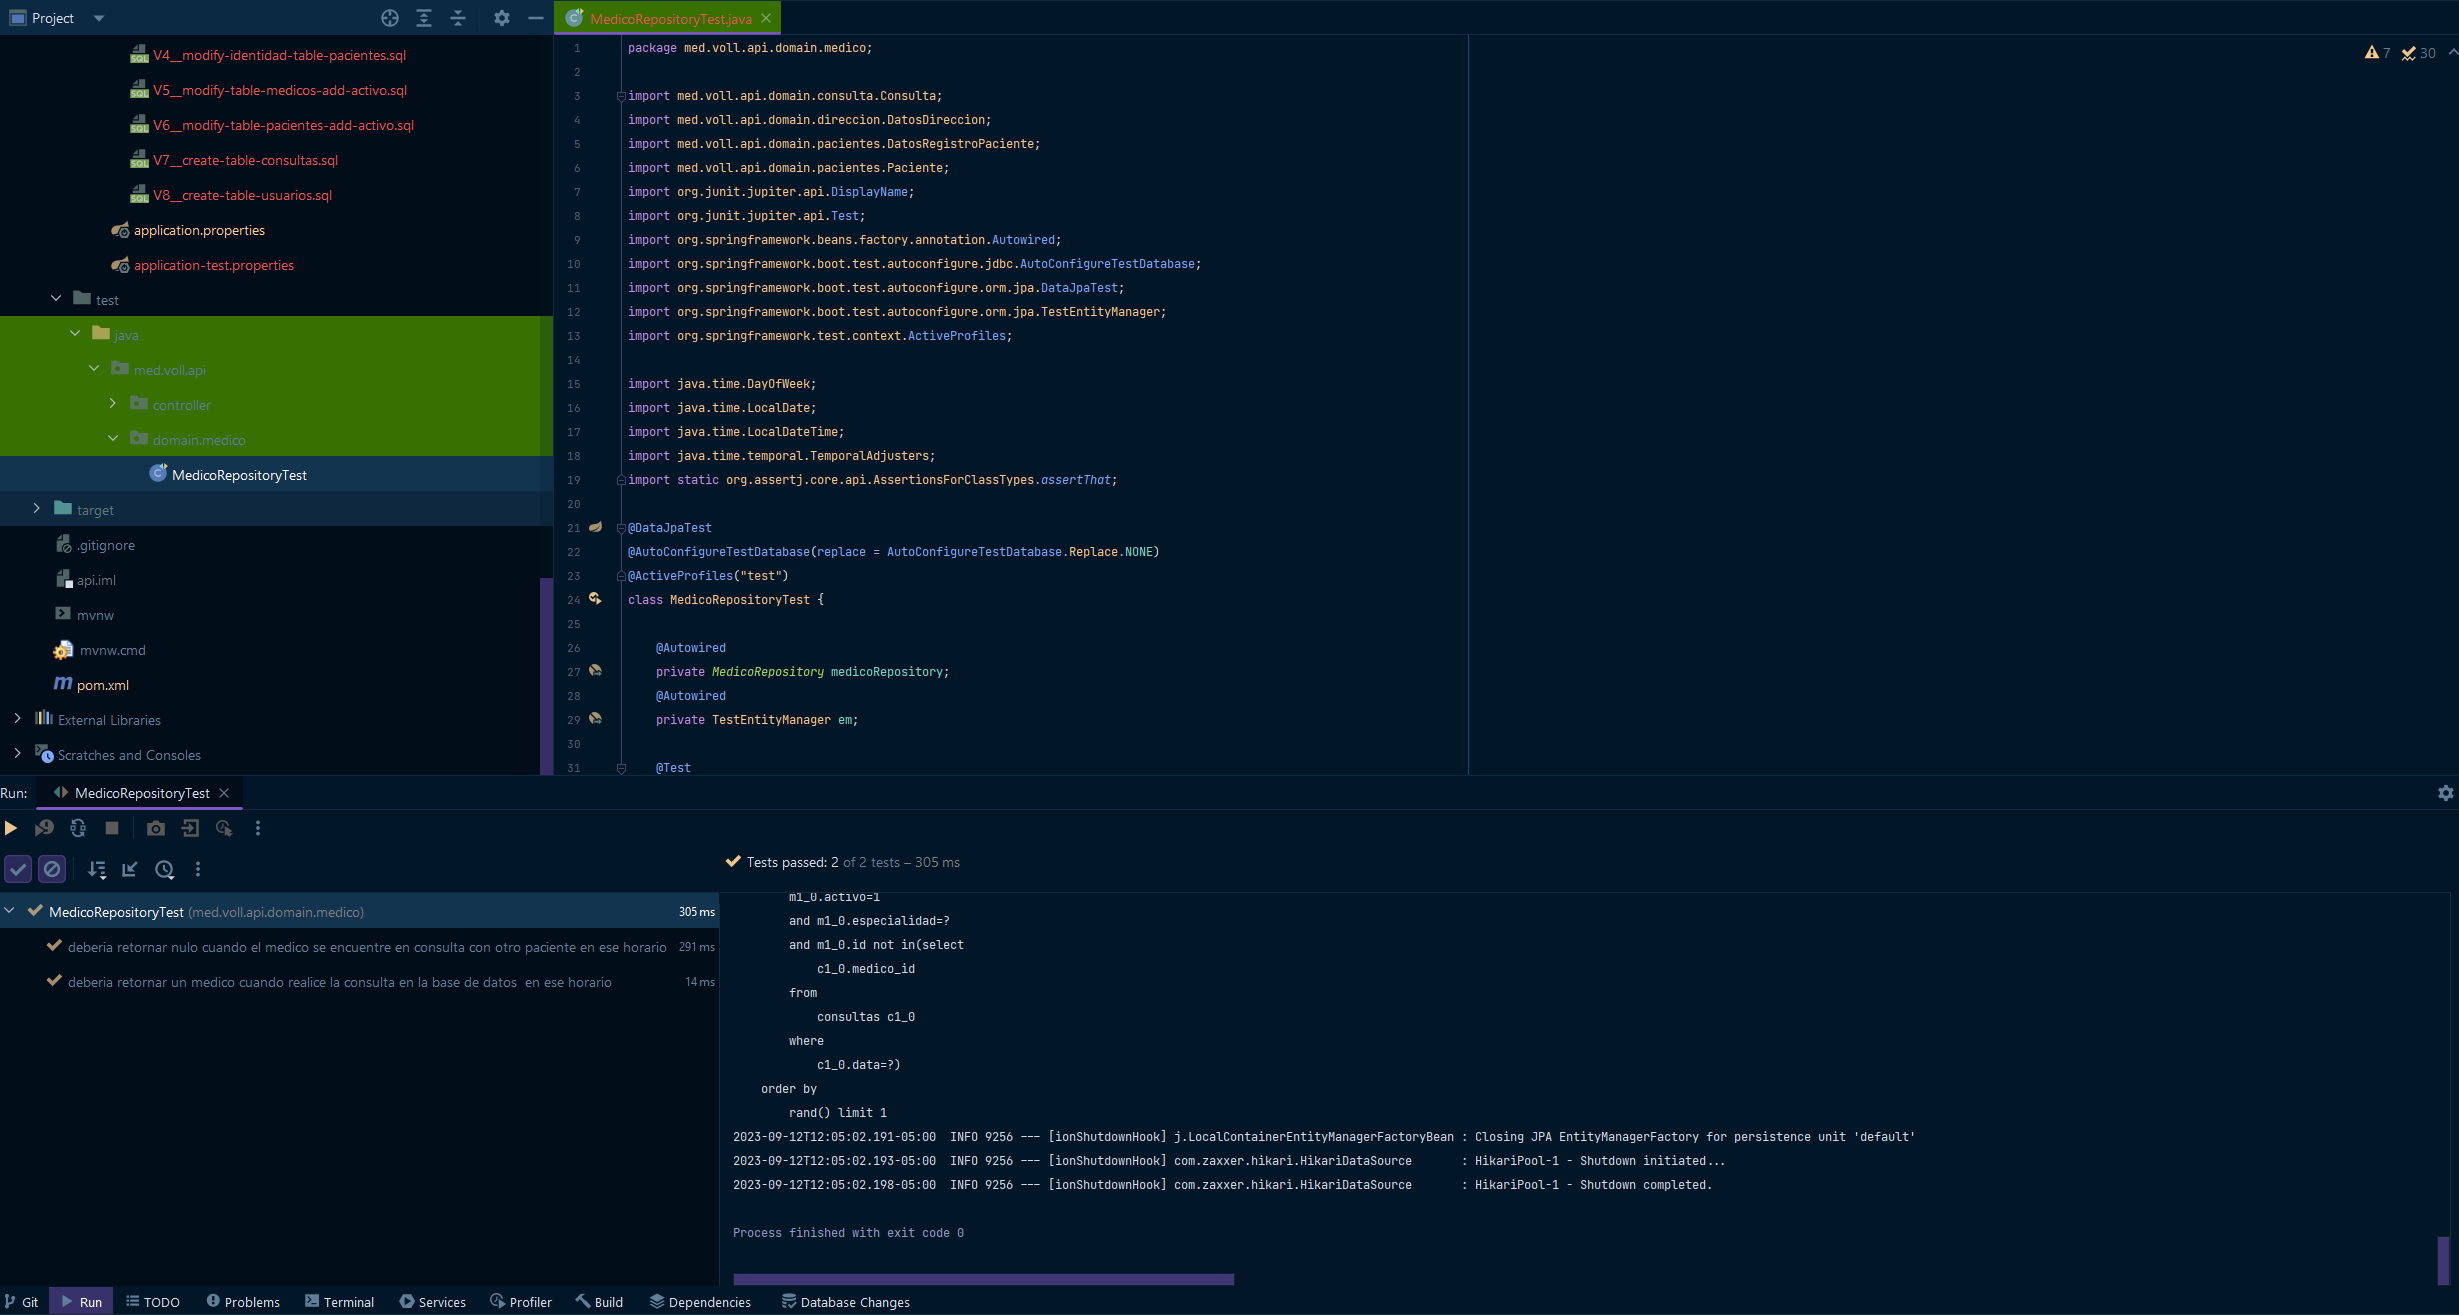Select test 'deberia retornar nulo cuando el medico'
This screenshot has width=2459, height=1315.
366,947
